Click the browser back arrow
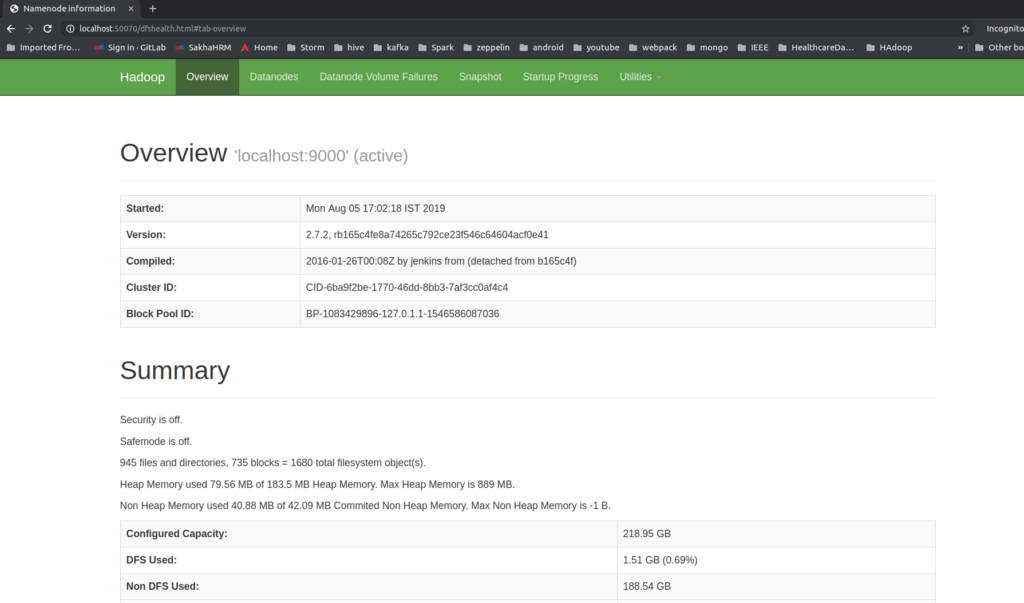This screenshot has width=1024, height=603. click(x=11, y=29)
